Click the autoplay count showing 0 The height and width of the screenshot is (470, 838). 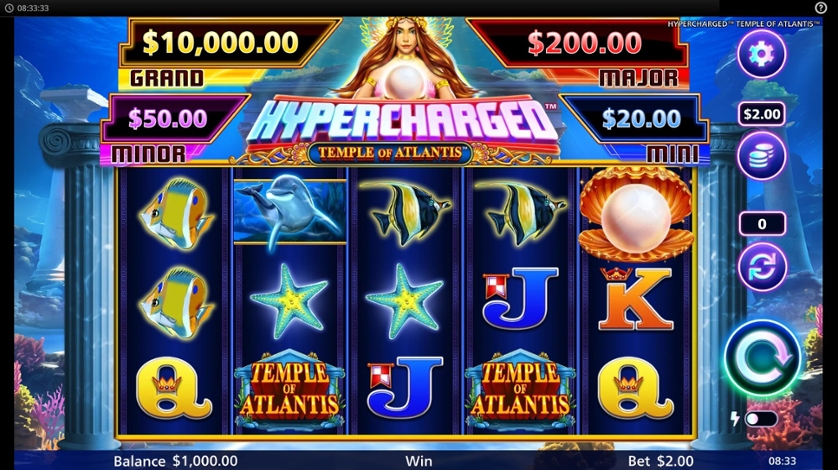762,224
